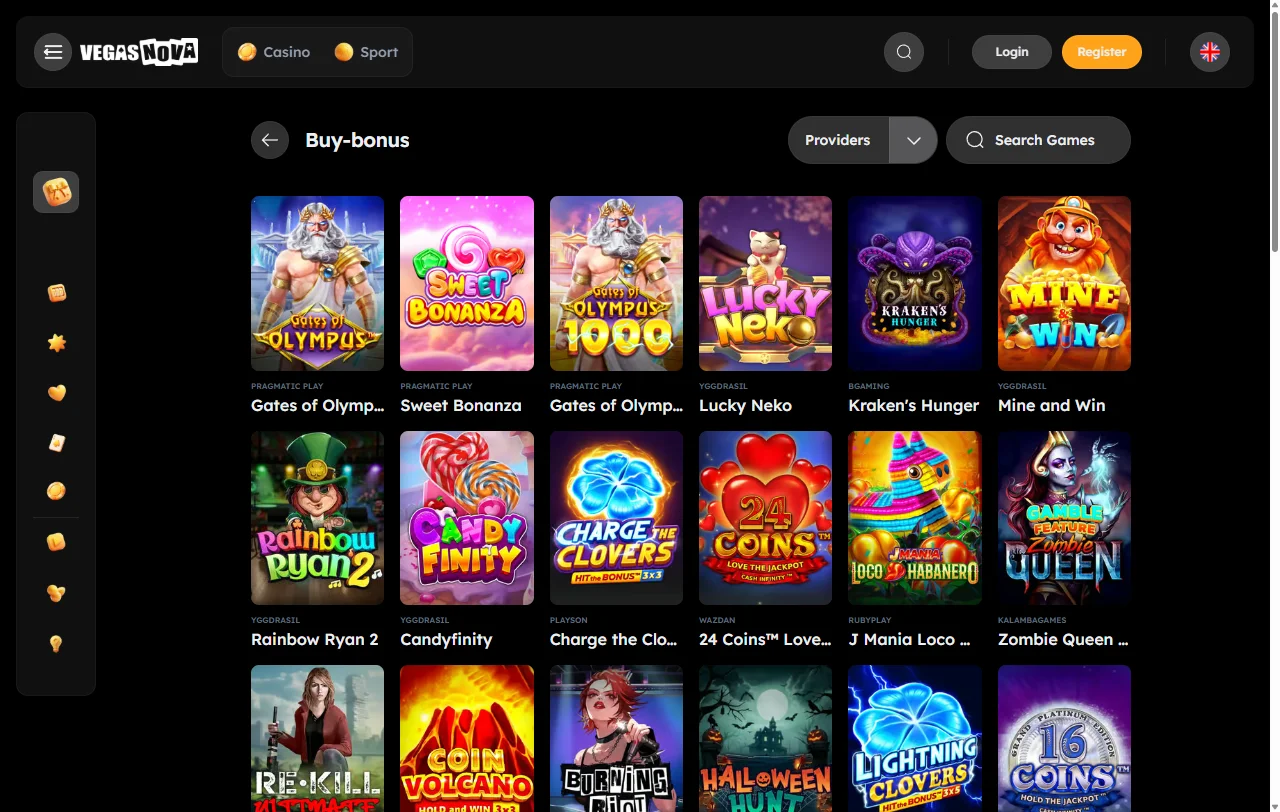Screen dimensions: 1280x812
Task: Open Halloween Hunt game thumbnail
Action: tap(765, 738)
